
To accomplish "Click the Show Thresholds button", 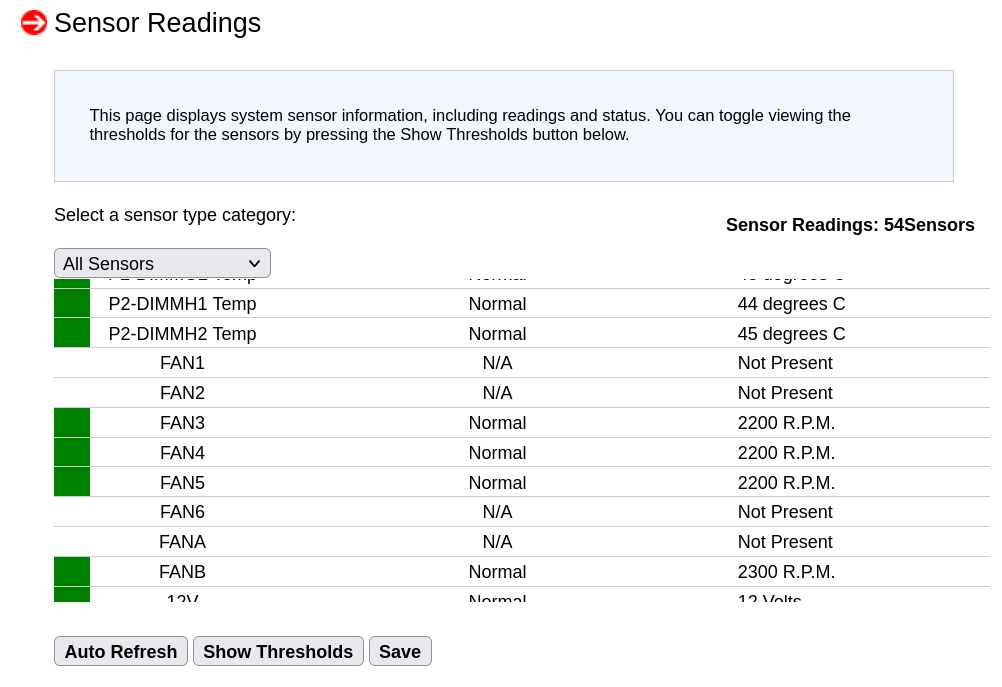I will point(278,651).
